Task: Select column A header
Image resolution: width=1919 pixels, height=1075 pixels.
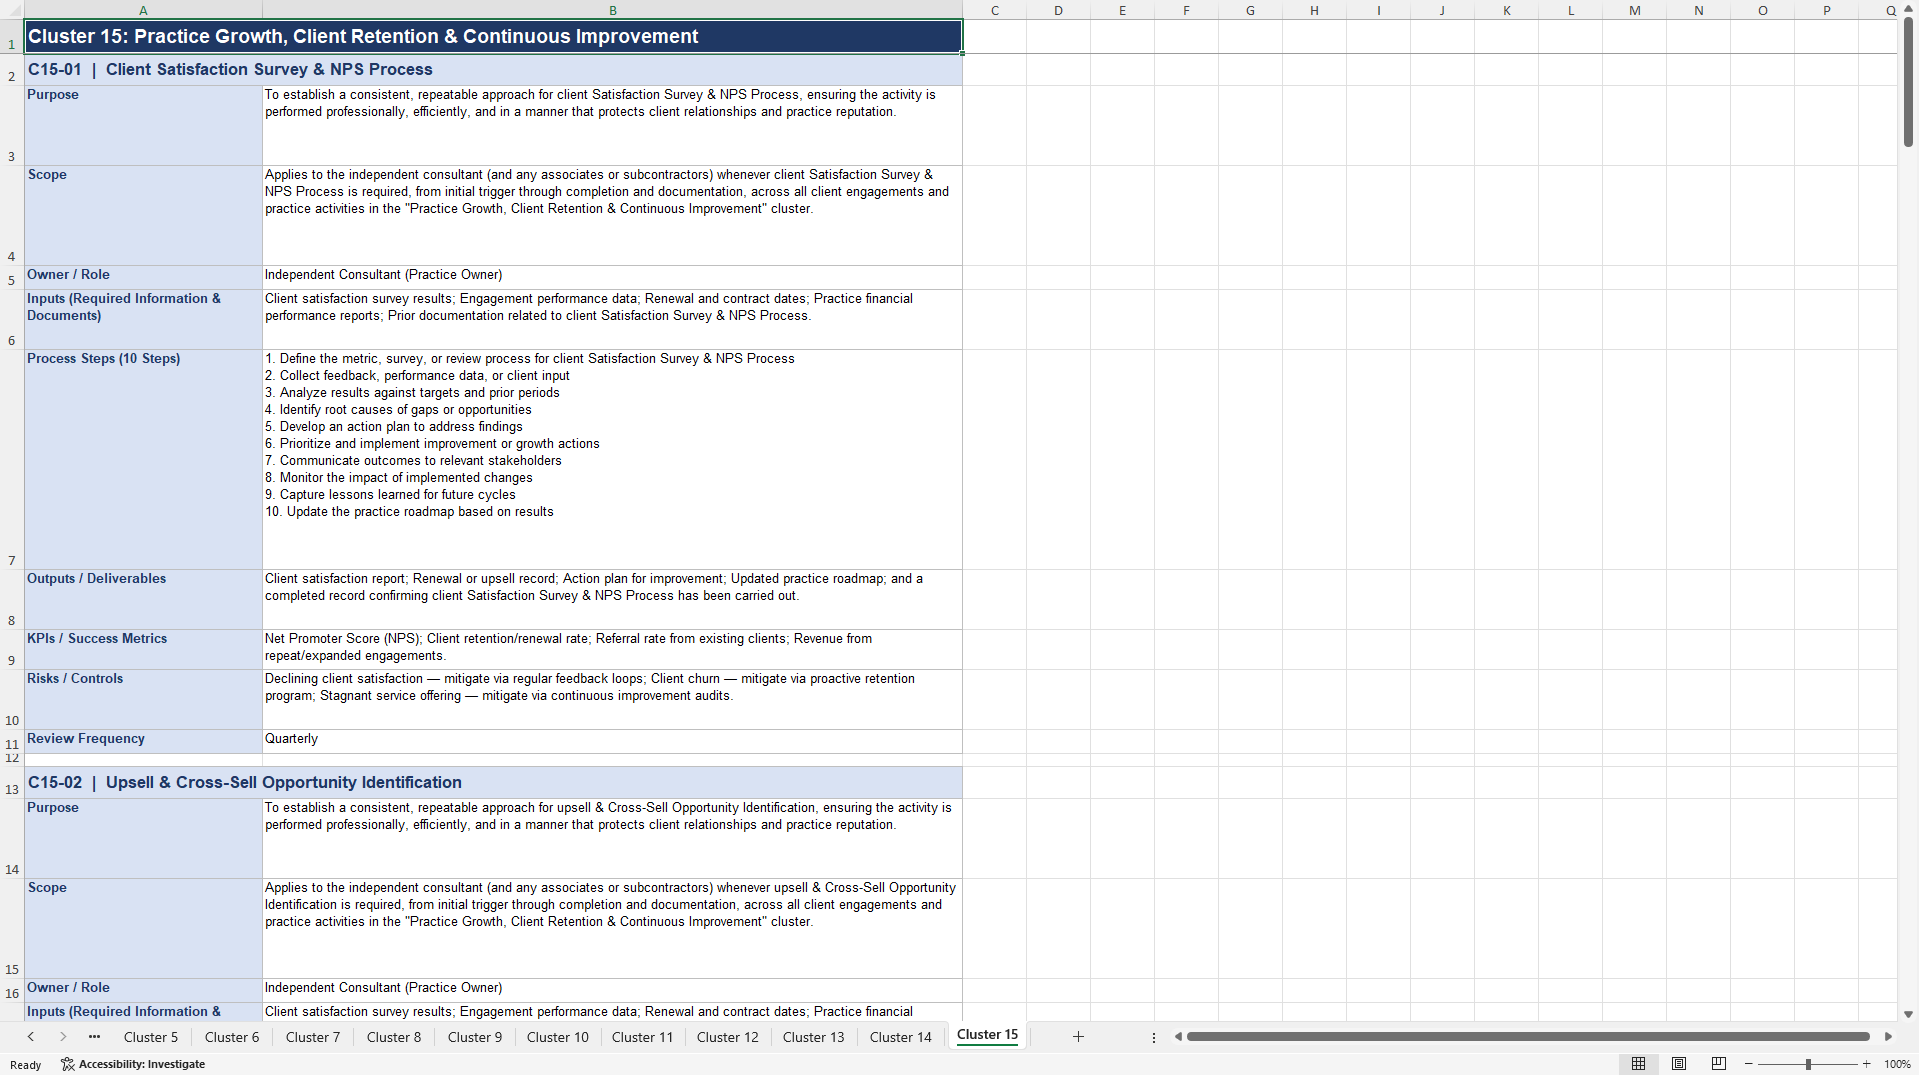Action: coord(143,10)
